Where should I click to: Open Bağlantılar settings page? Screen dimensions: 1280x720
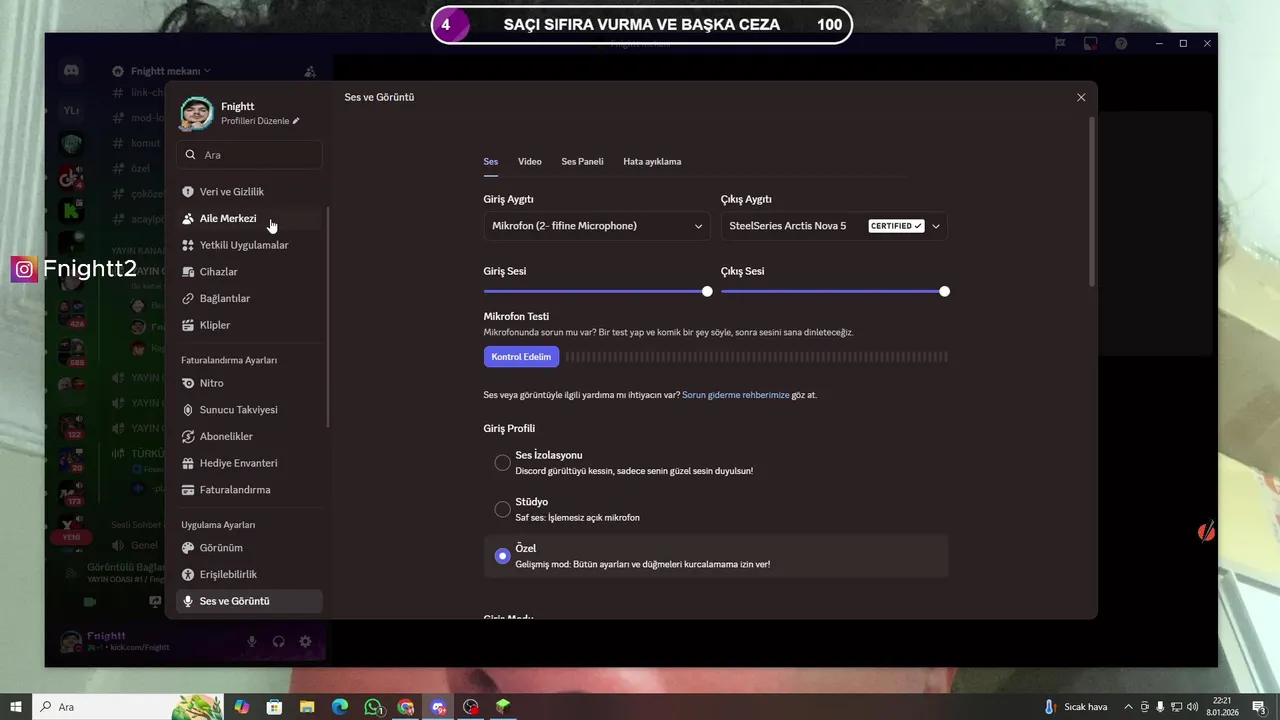(x=249, y=298)
